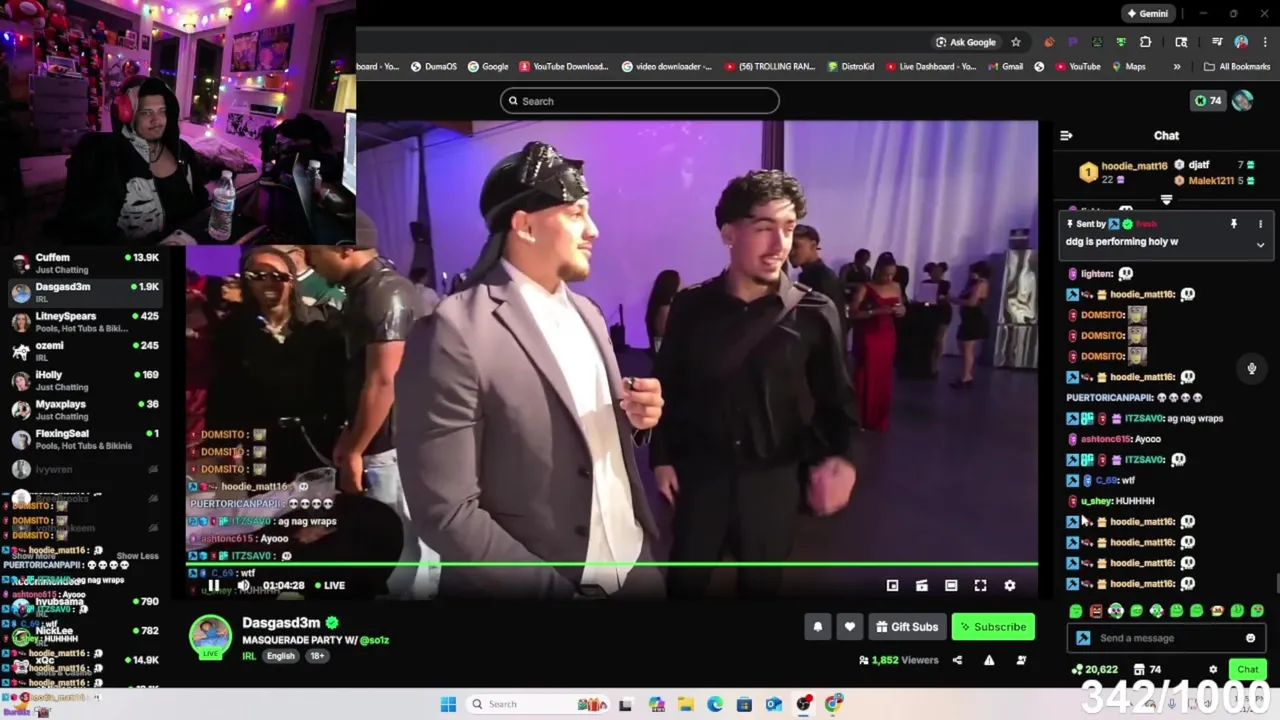This screenshot has width=1280, height=720.
Task: Open FlexingSeal channel from sidebar
Action: click(86, 439)
